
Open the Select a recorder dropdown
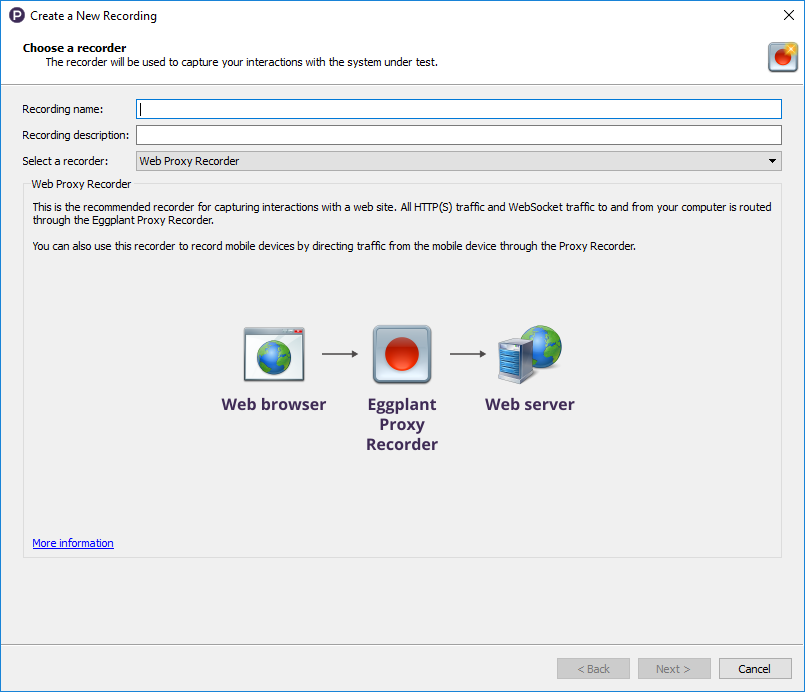(458, 161)
